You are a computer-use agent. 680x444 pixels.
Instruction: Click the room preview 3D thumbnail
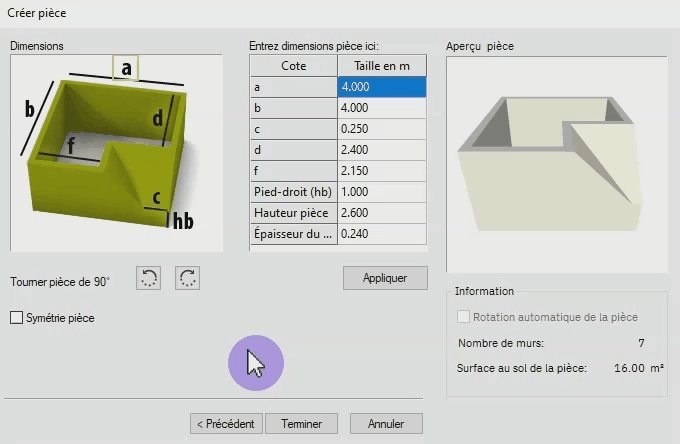tap(557, 164)
